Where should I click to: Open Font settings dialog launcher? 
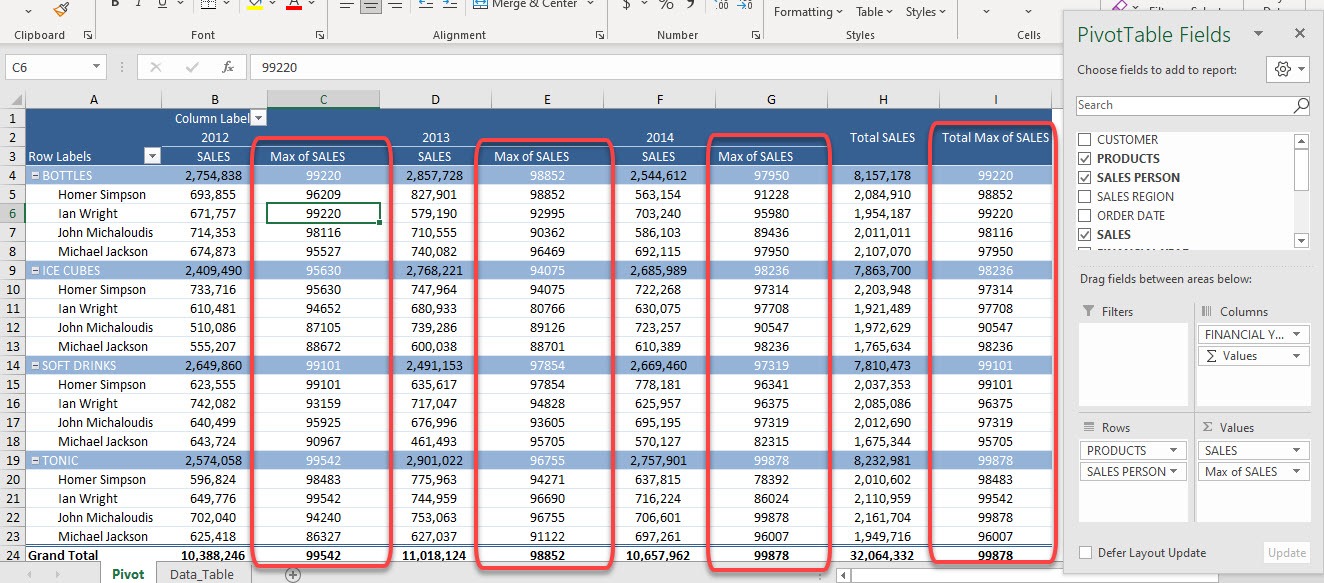click(x=320, y=35)
